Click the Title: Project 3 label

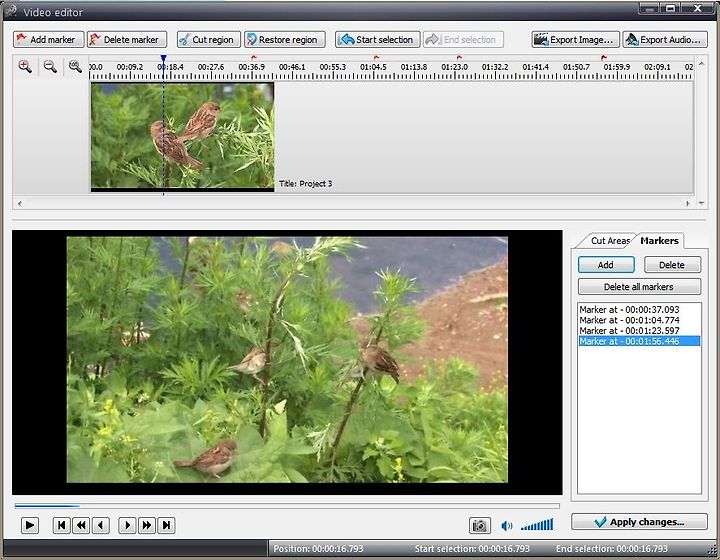pyautogui.click(x=305, y=184)
